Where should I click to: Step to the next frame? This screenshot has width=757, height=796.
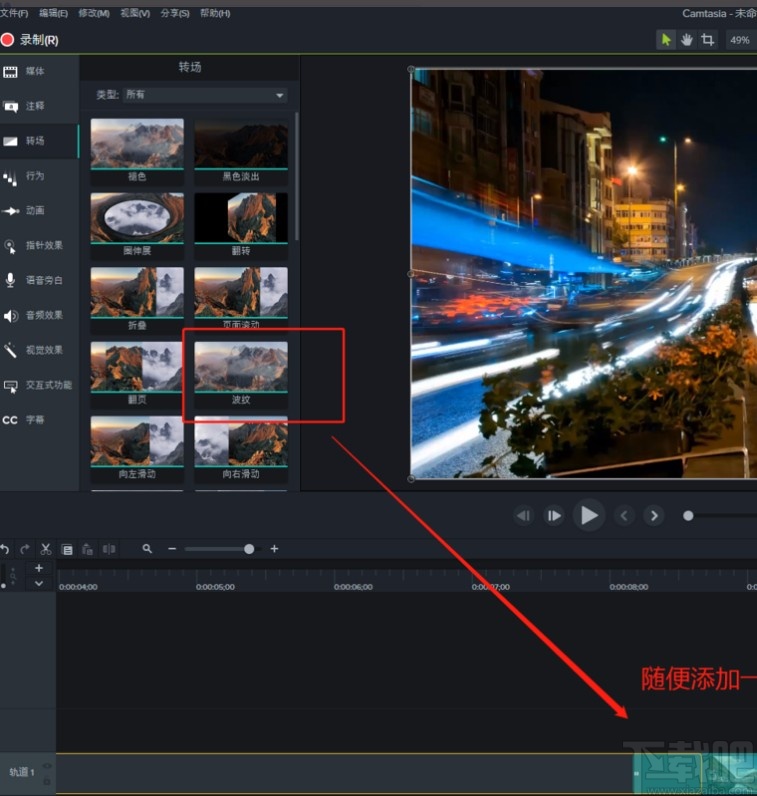(553, 516)
